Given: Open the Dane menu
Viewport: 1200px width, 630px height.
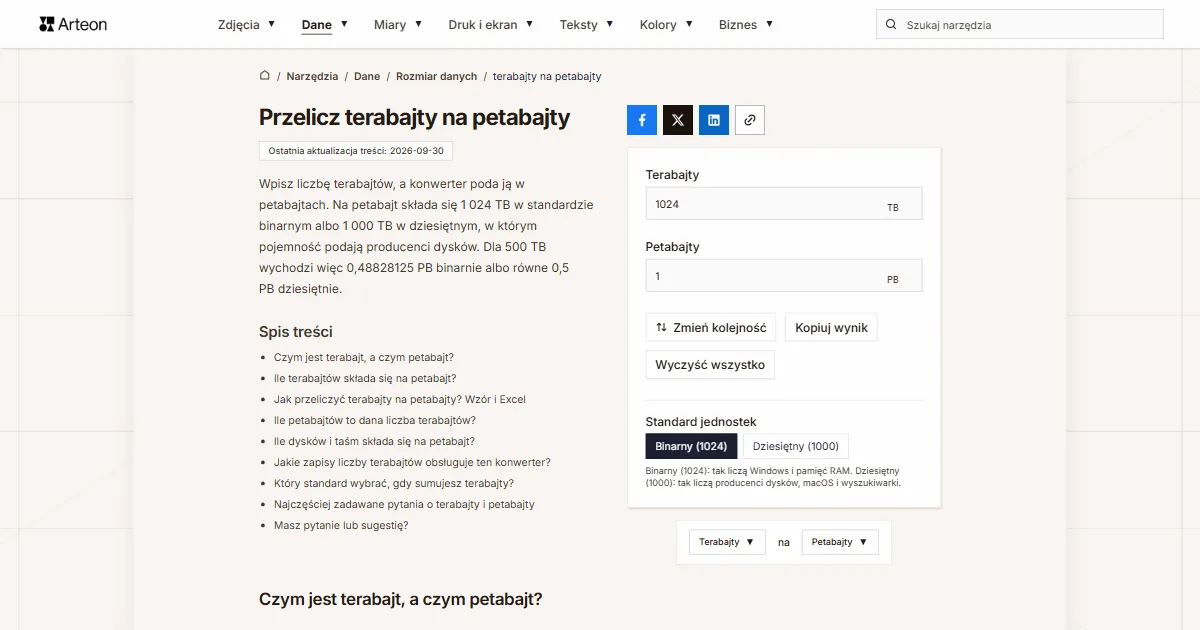Looking at the screenshot, I should [x=325, y=25].
